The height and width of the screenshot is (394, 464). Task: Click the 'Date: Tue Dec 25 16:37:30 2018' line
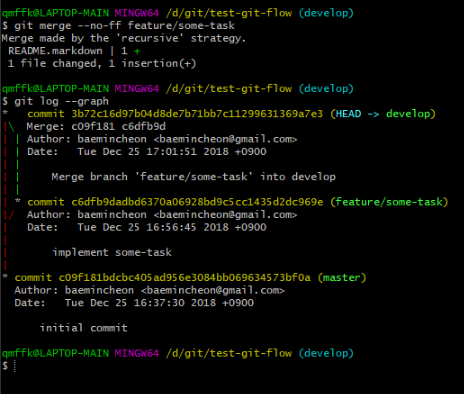point(134,303)
